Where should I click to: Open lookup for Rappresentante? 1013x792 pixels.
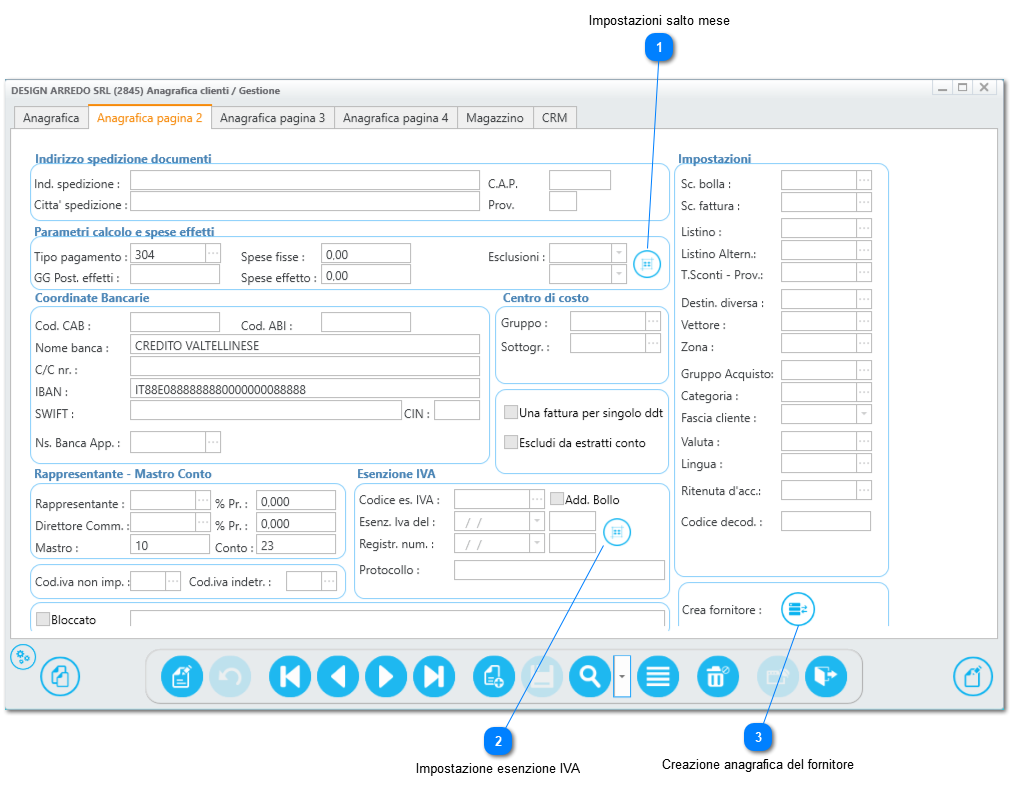click(203, 501)
